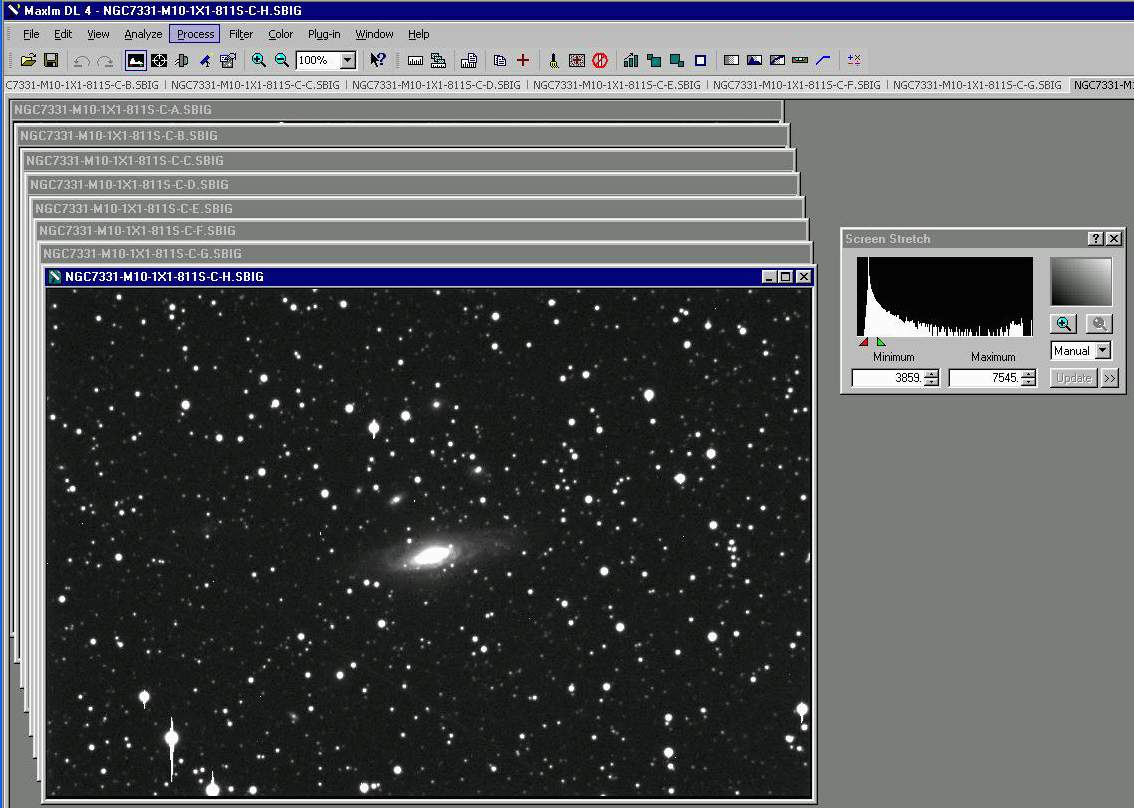Bring NGC7331-M10-1X1-811S-C-D.SBIG window to front
The image size is (1134, 808).
[412, 184]
